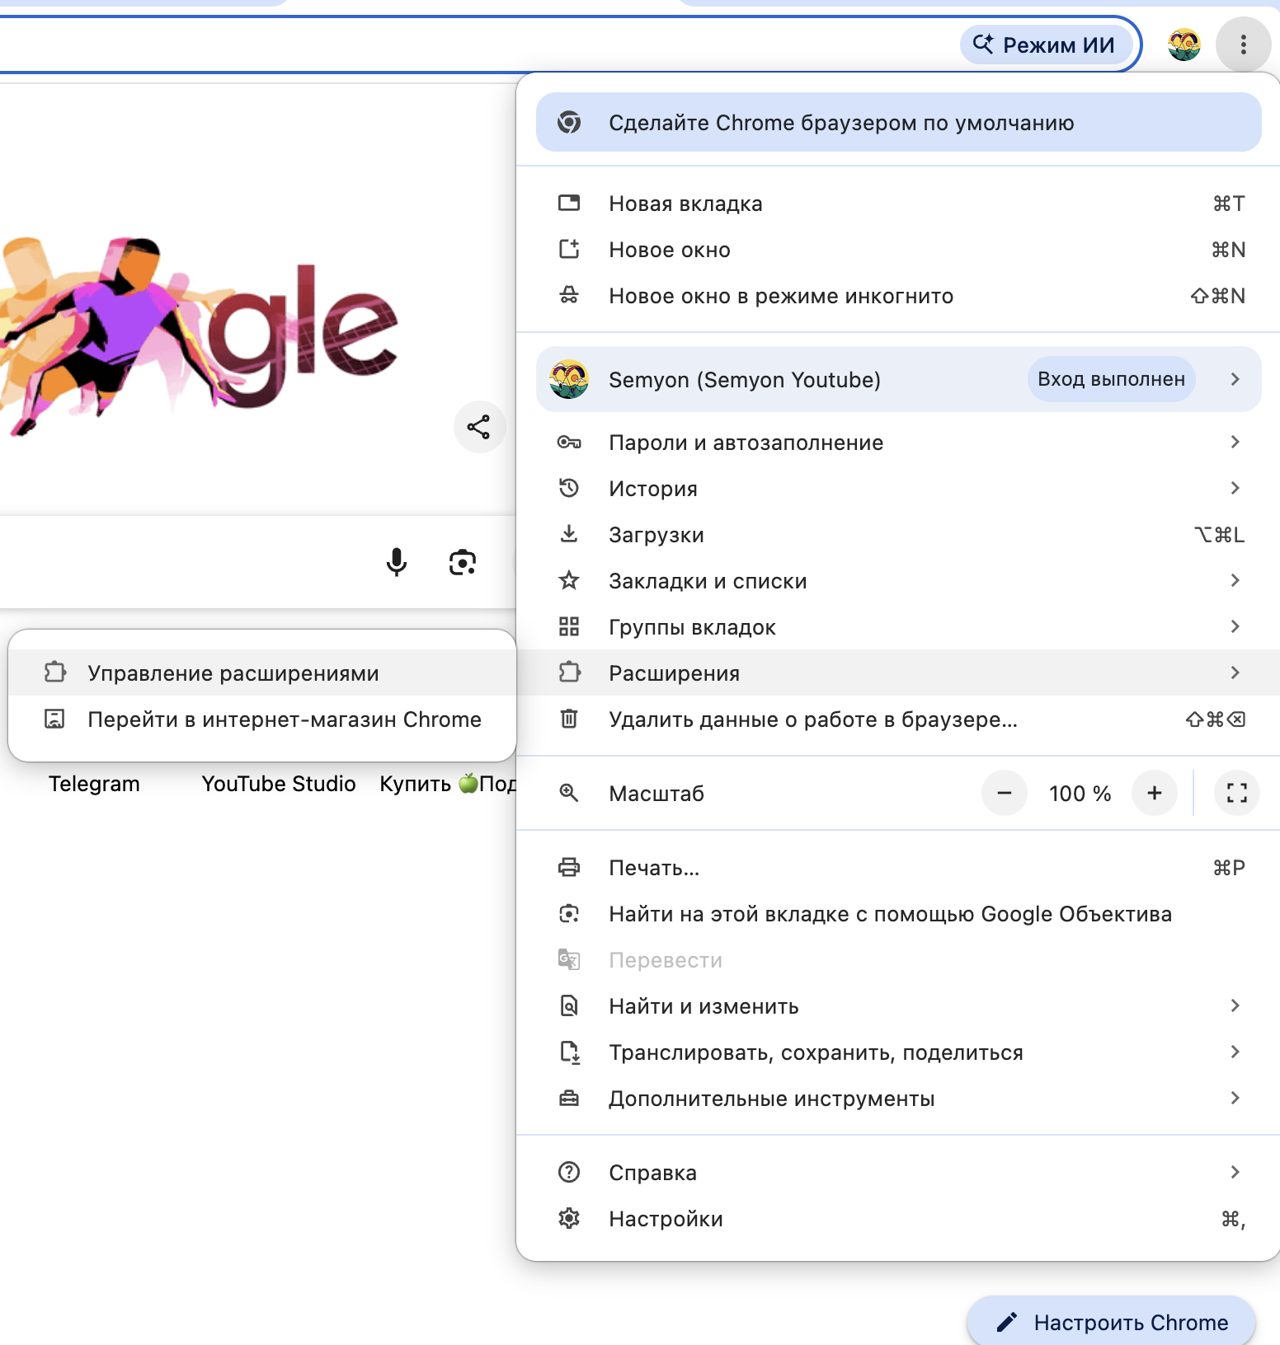The height and width of the screenshot is (1345, 1280).
Task: Click the three-dot Chrome menu icon
Action: point(1243,45)
